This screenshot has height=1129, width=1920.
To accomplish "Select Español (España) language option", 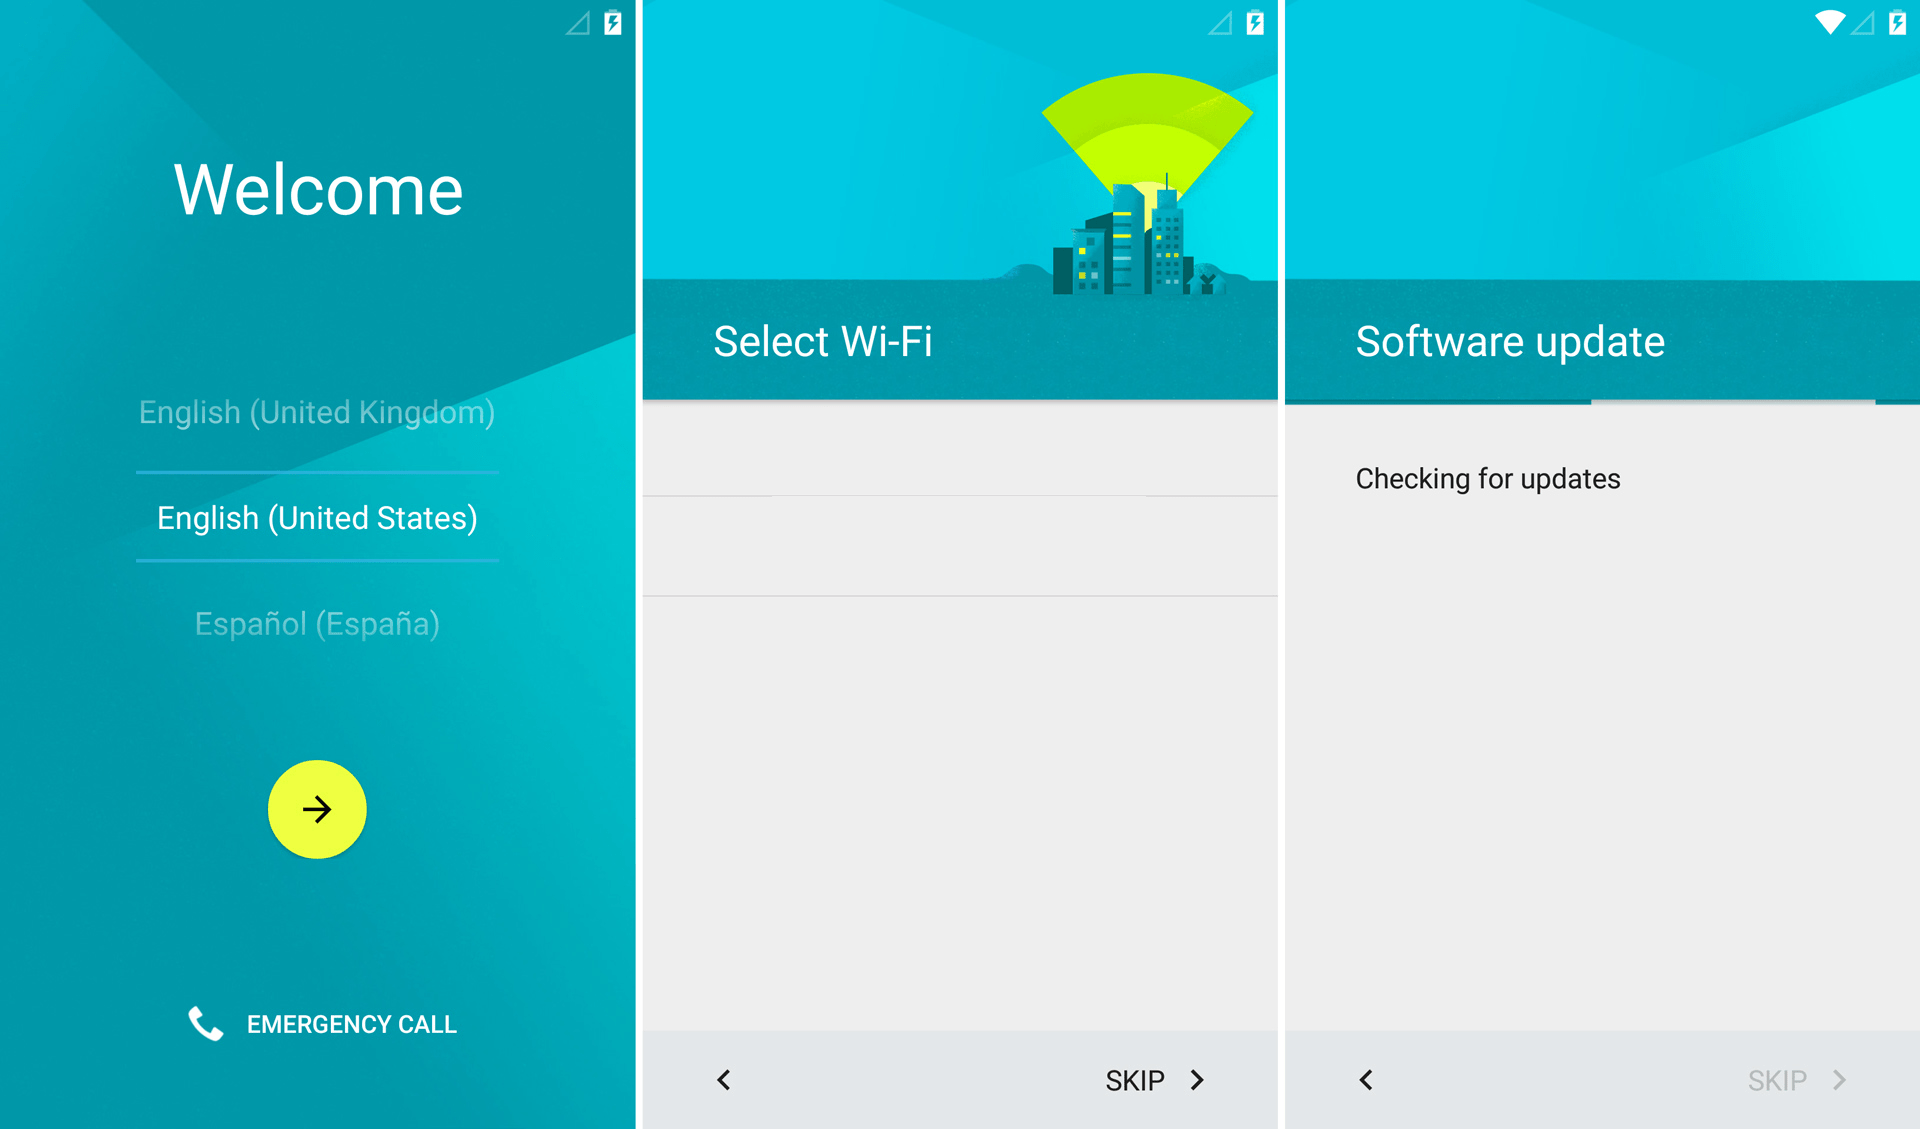I will [318, 622].
